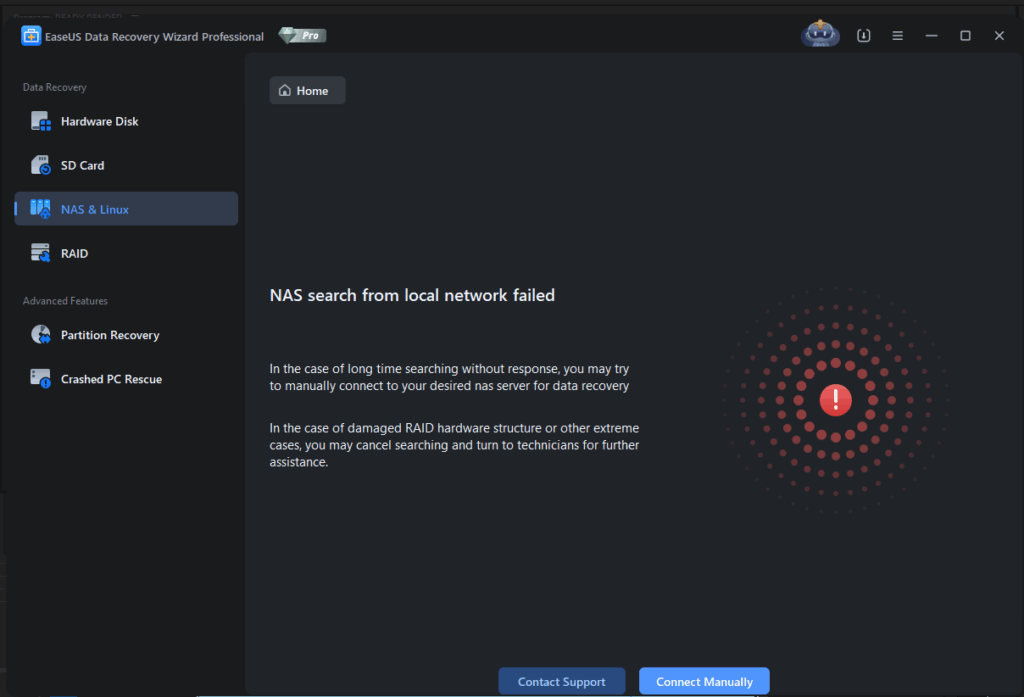Viewport: 1024px width, 697px height.
Task: Close the EaseUS window
Action: pos(999,36)
